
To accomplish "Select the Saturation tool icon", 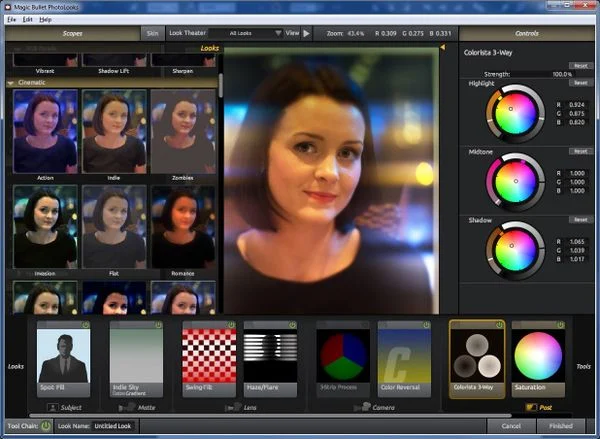I will pyautogui.click(x=538, y=355).
